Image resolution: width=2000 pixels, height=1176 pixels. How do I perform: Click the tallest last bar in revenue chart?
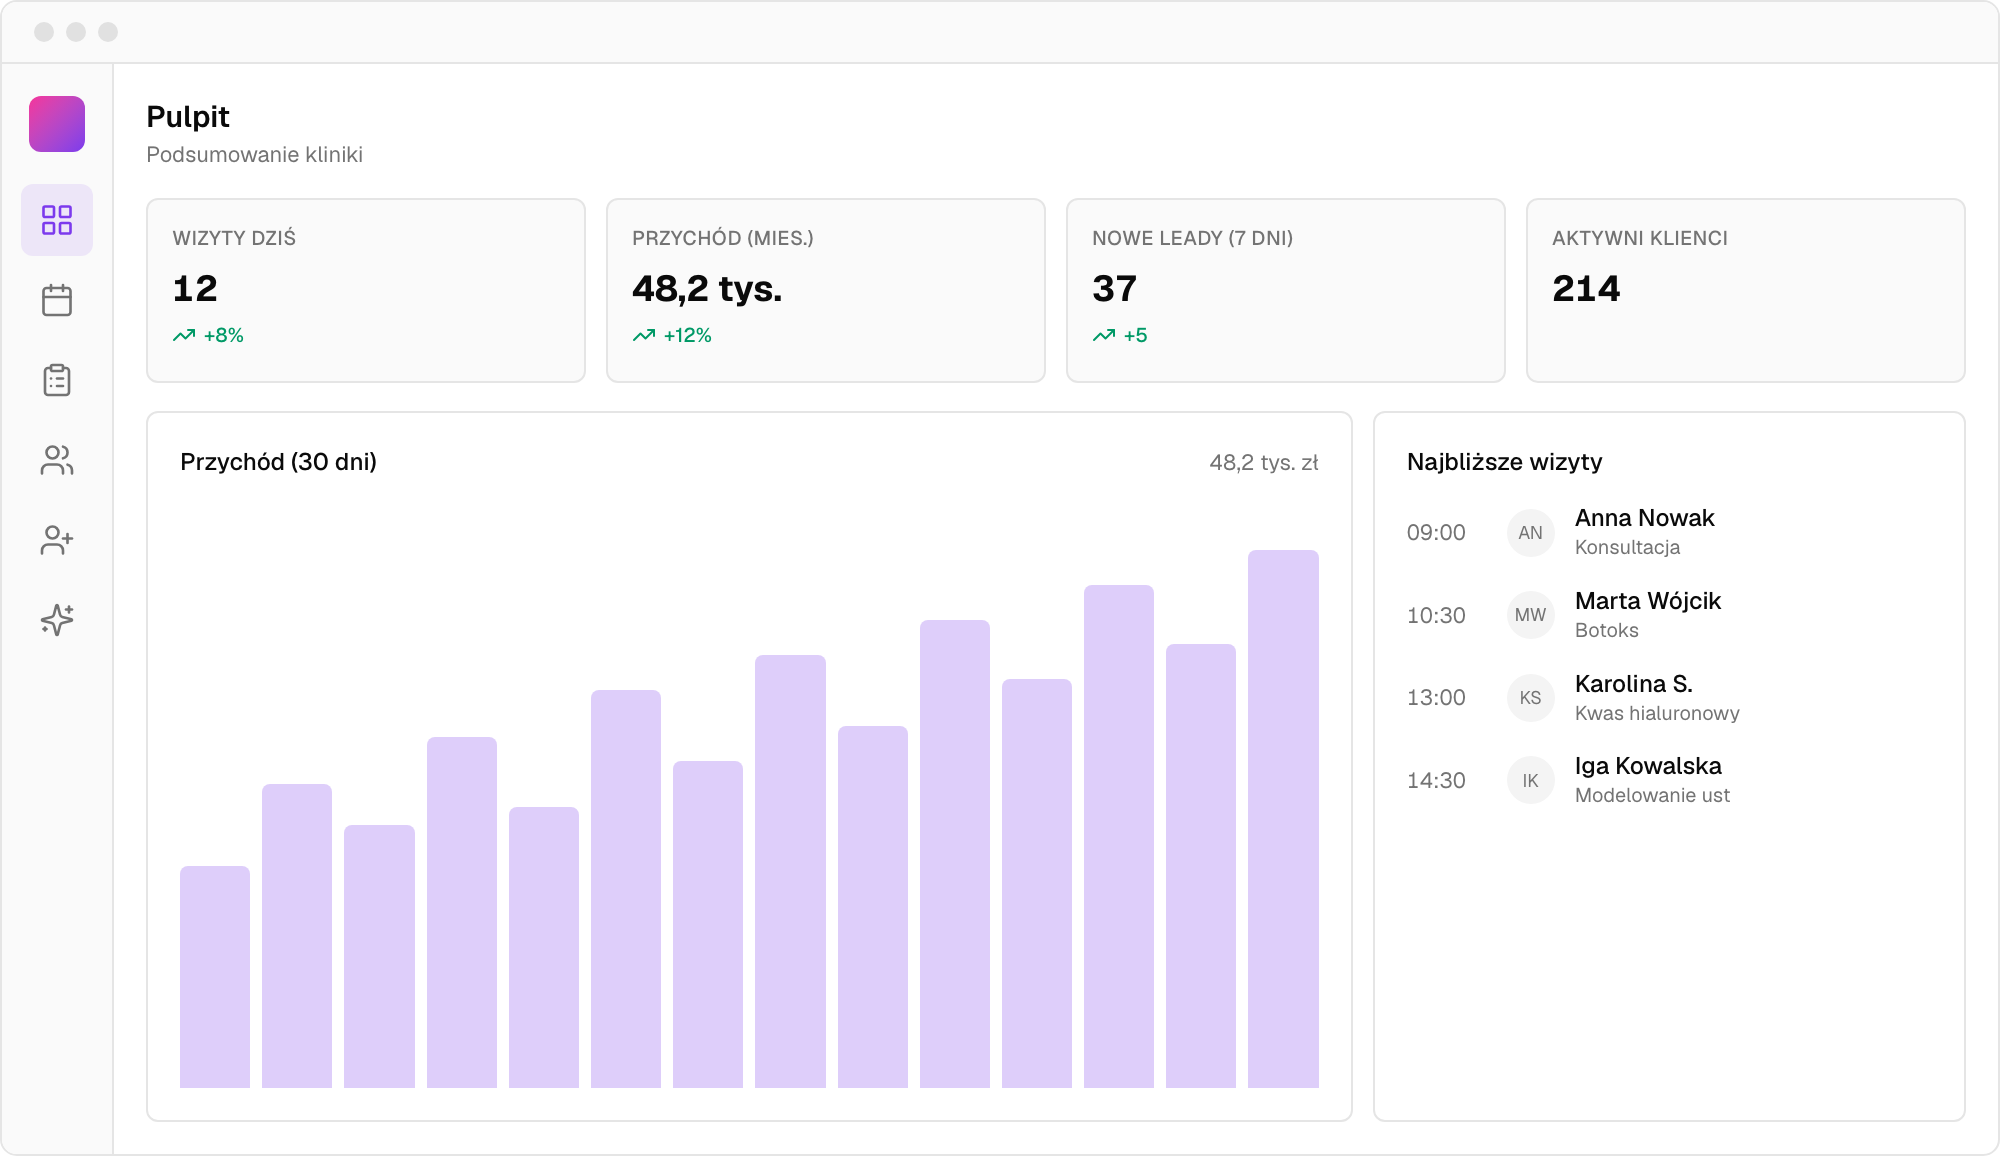tap(1283, 819)
